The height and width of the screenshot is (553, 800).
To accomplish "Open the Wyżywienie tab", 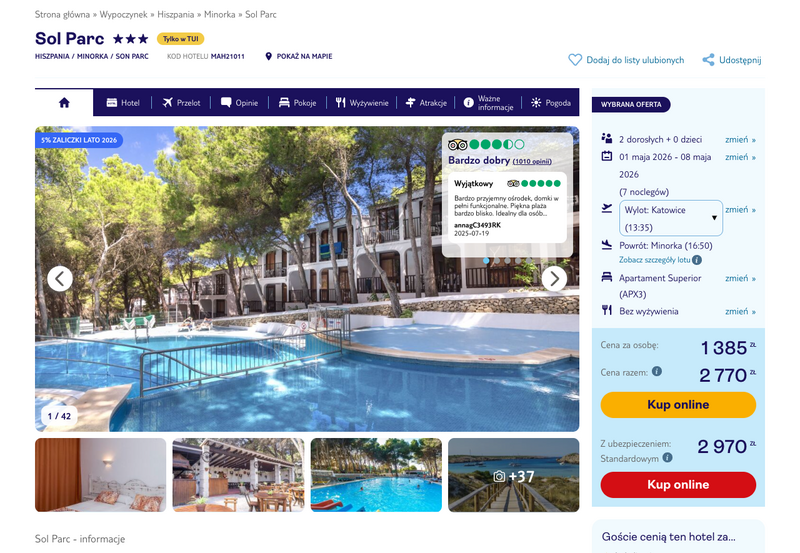I will (362, 103).
